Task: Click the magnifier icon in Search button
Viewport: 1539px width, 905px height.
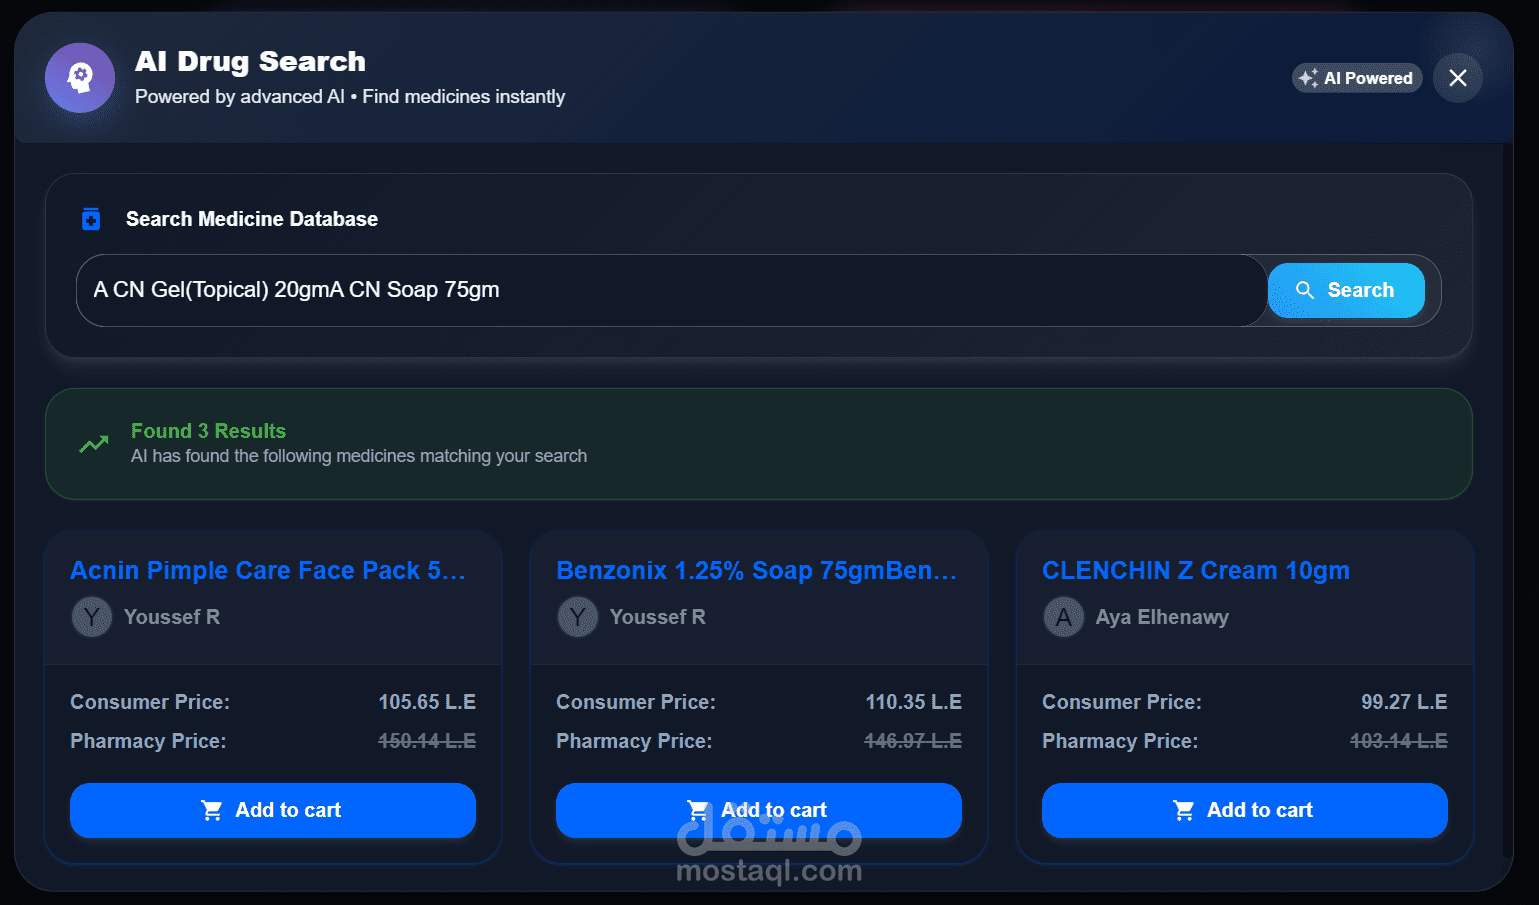Action: (1305, 290)
